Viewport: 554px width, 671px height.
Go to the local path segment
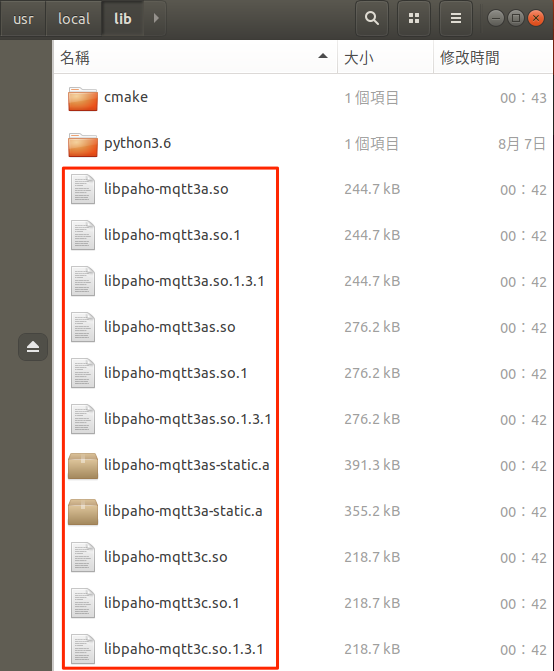coord(74,18)
